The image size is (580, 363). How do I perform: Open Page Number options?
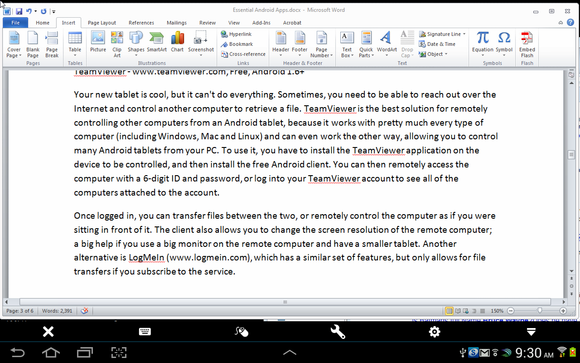coord(321,44)
